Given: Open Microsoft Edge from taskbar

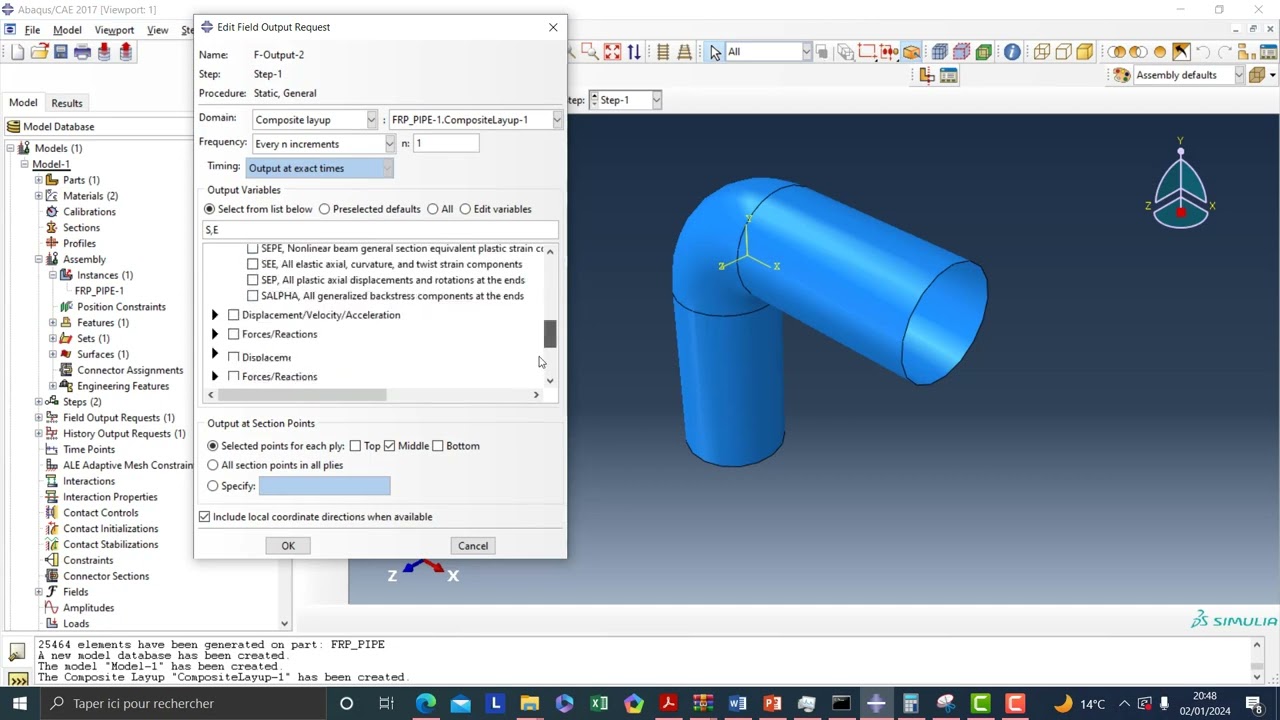Looking at the screenshot, I should tap(426, 703).
